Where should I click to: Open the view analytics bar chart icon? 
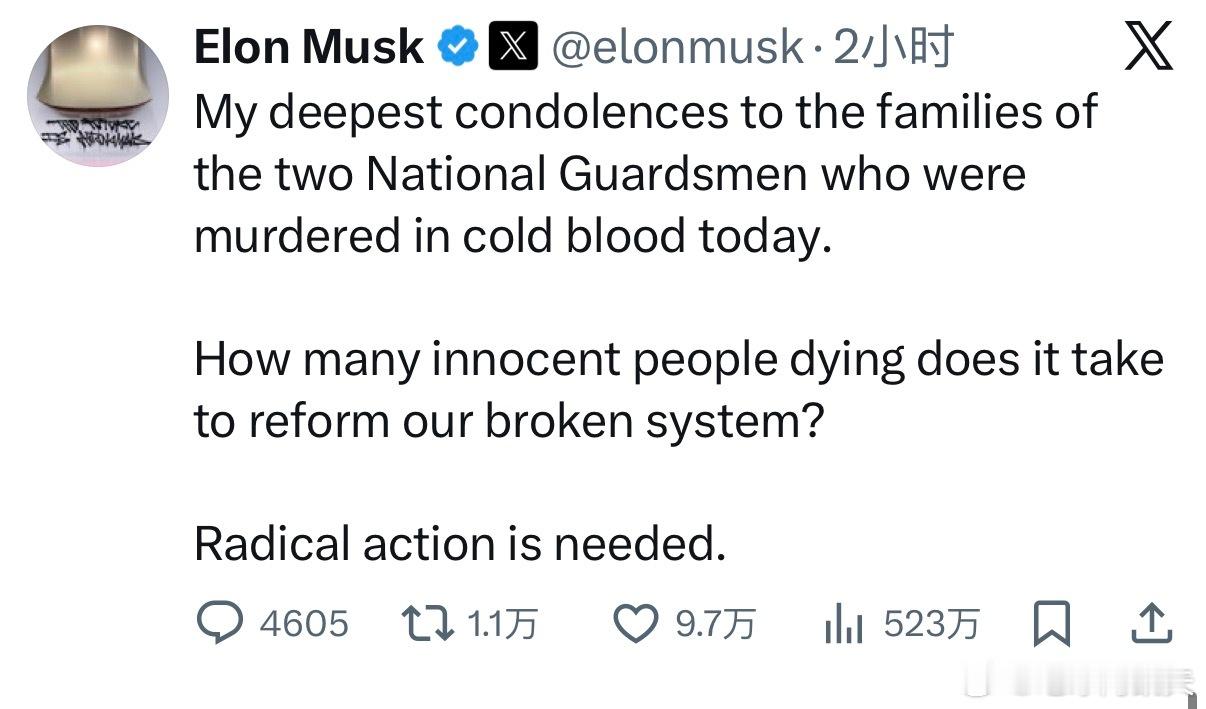pyautogui.click(x=843, y=625)
